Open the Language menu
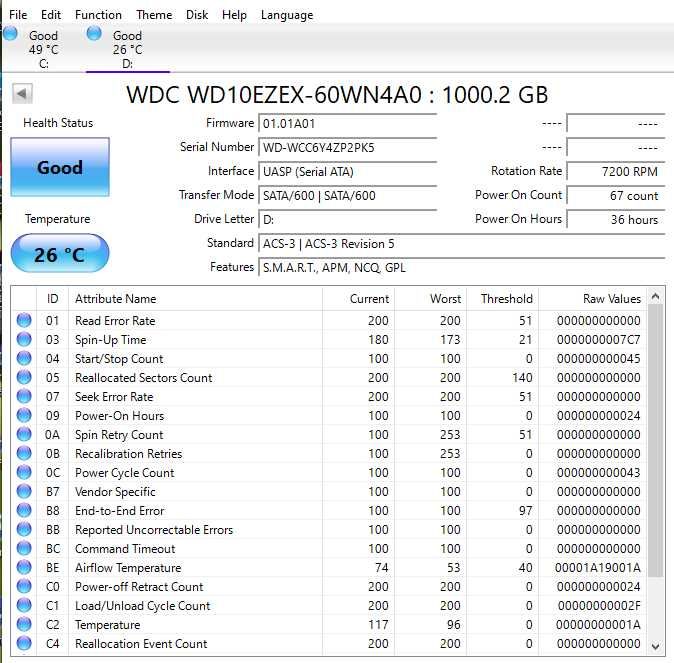 (287, 15)
